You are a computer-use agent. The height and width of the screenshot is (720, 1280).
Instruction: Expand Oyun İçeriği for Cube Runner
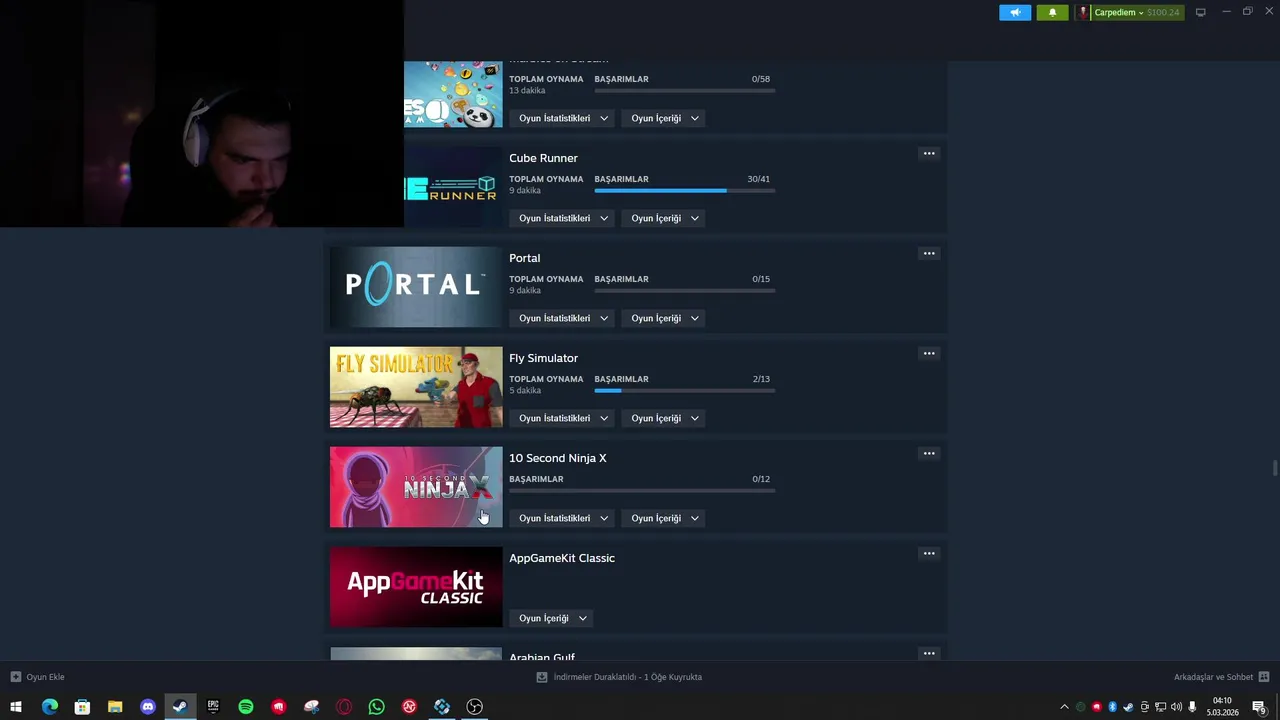[664, 218]
